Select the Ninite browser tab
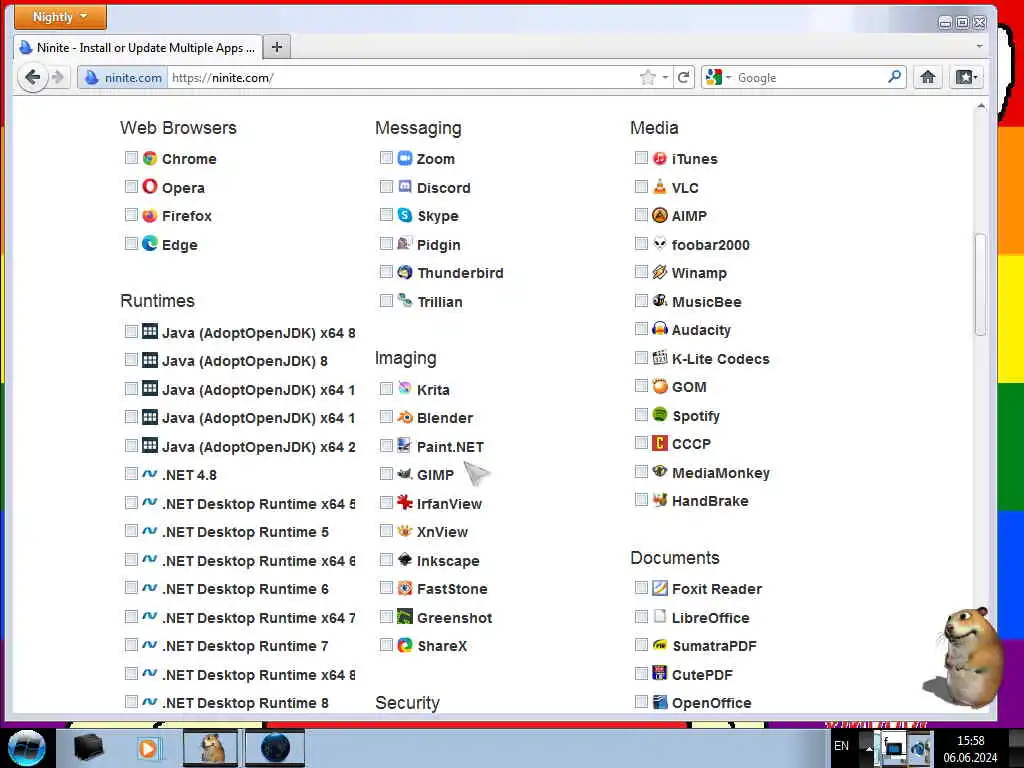1024x768 pixels. [x=137, y=48]
